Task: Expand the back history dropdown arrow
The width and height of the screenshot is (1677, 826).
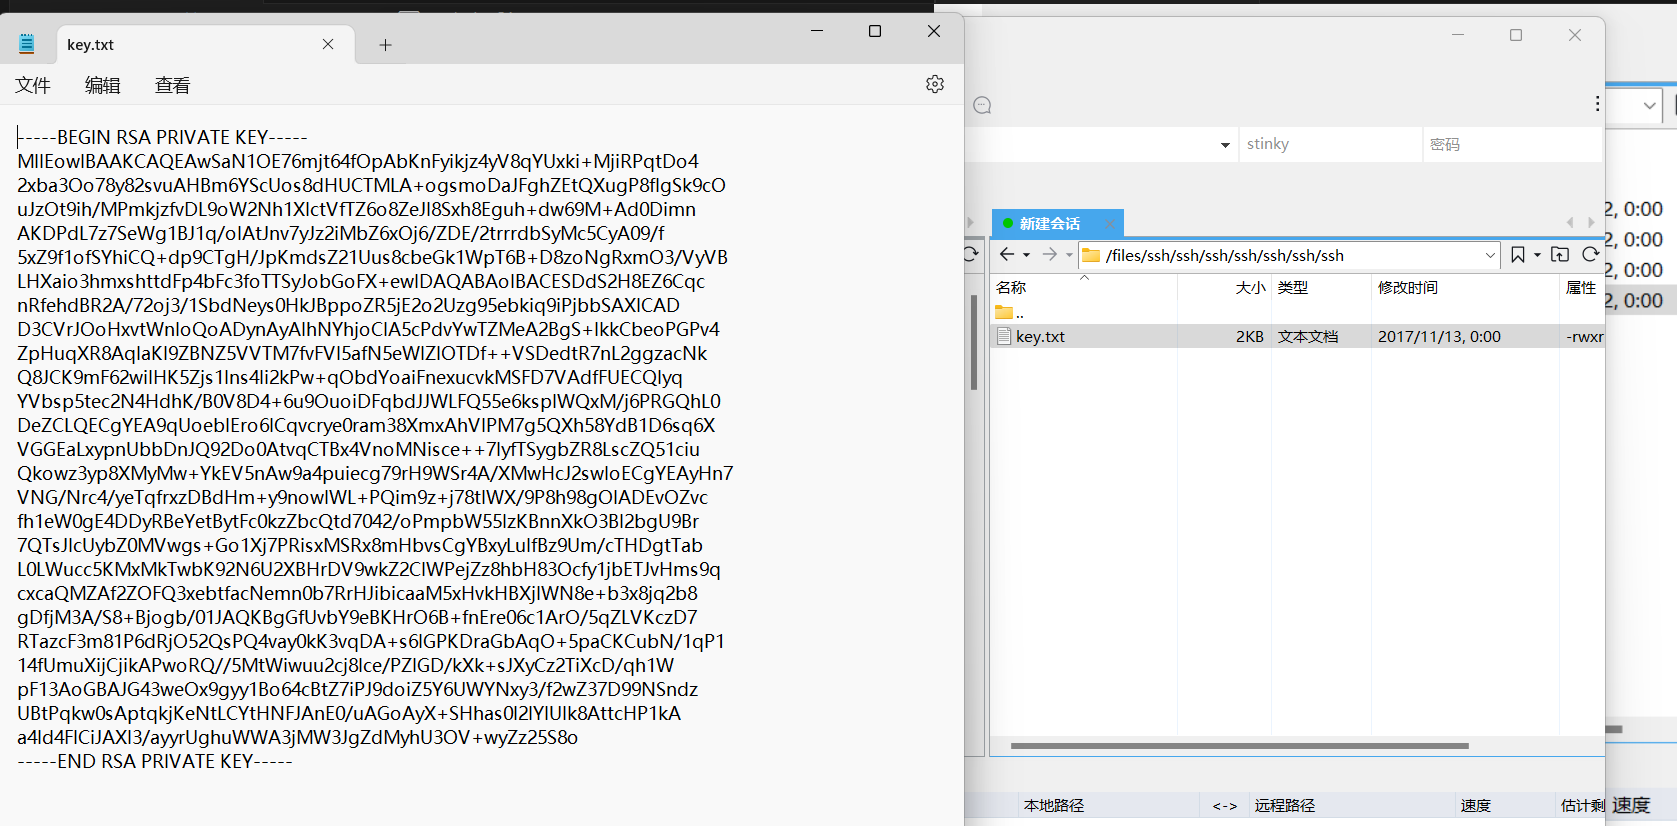Action: tap(1026, 256)
